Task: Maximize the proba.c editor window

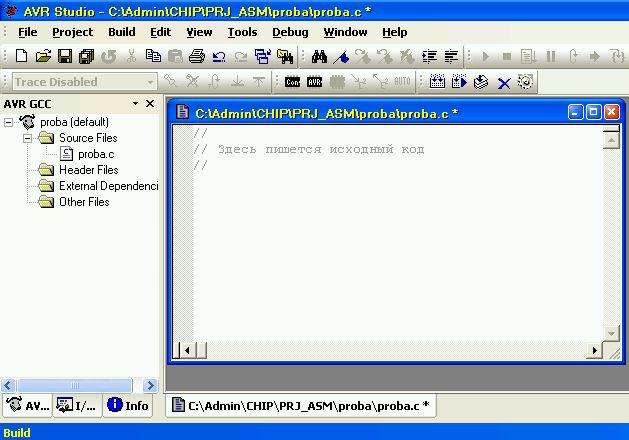Action: (593, 112)
